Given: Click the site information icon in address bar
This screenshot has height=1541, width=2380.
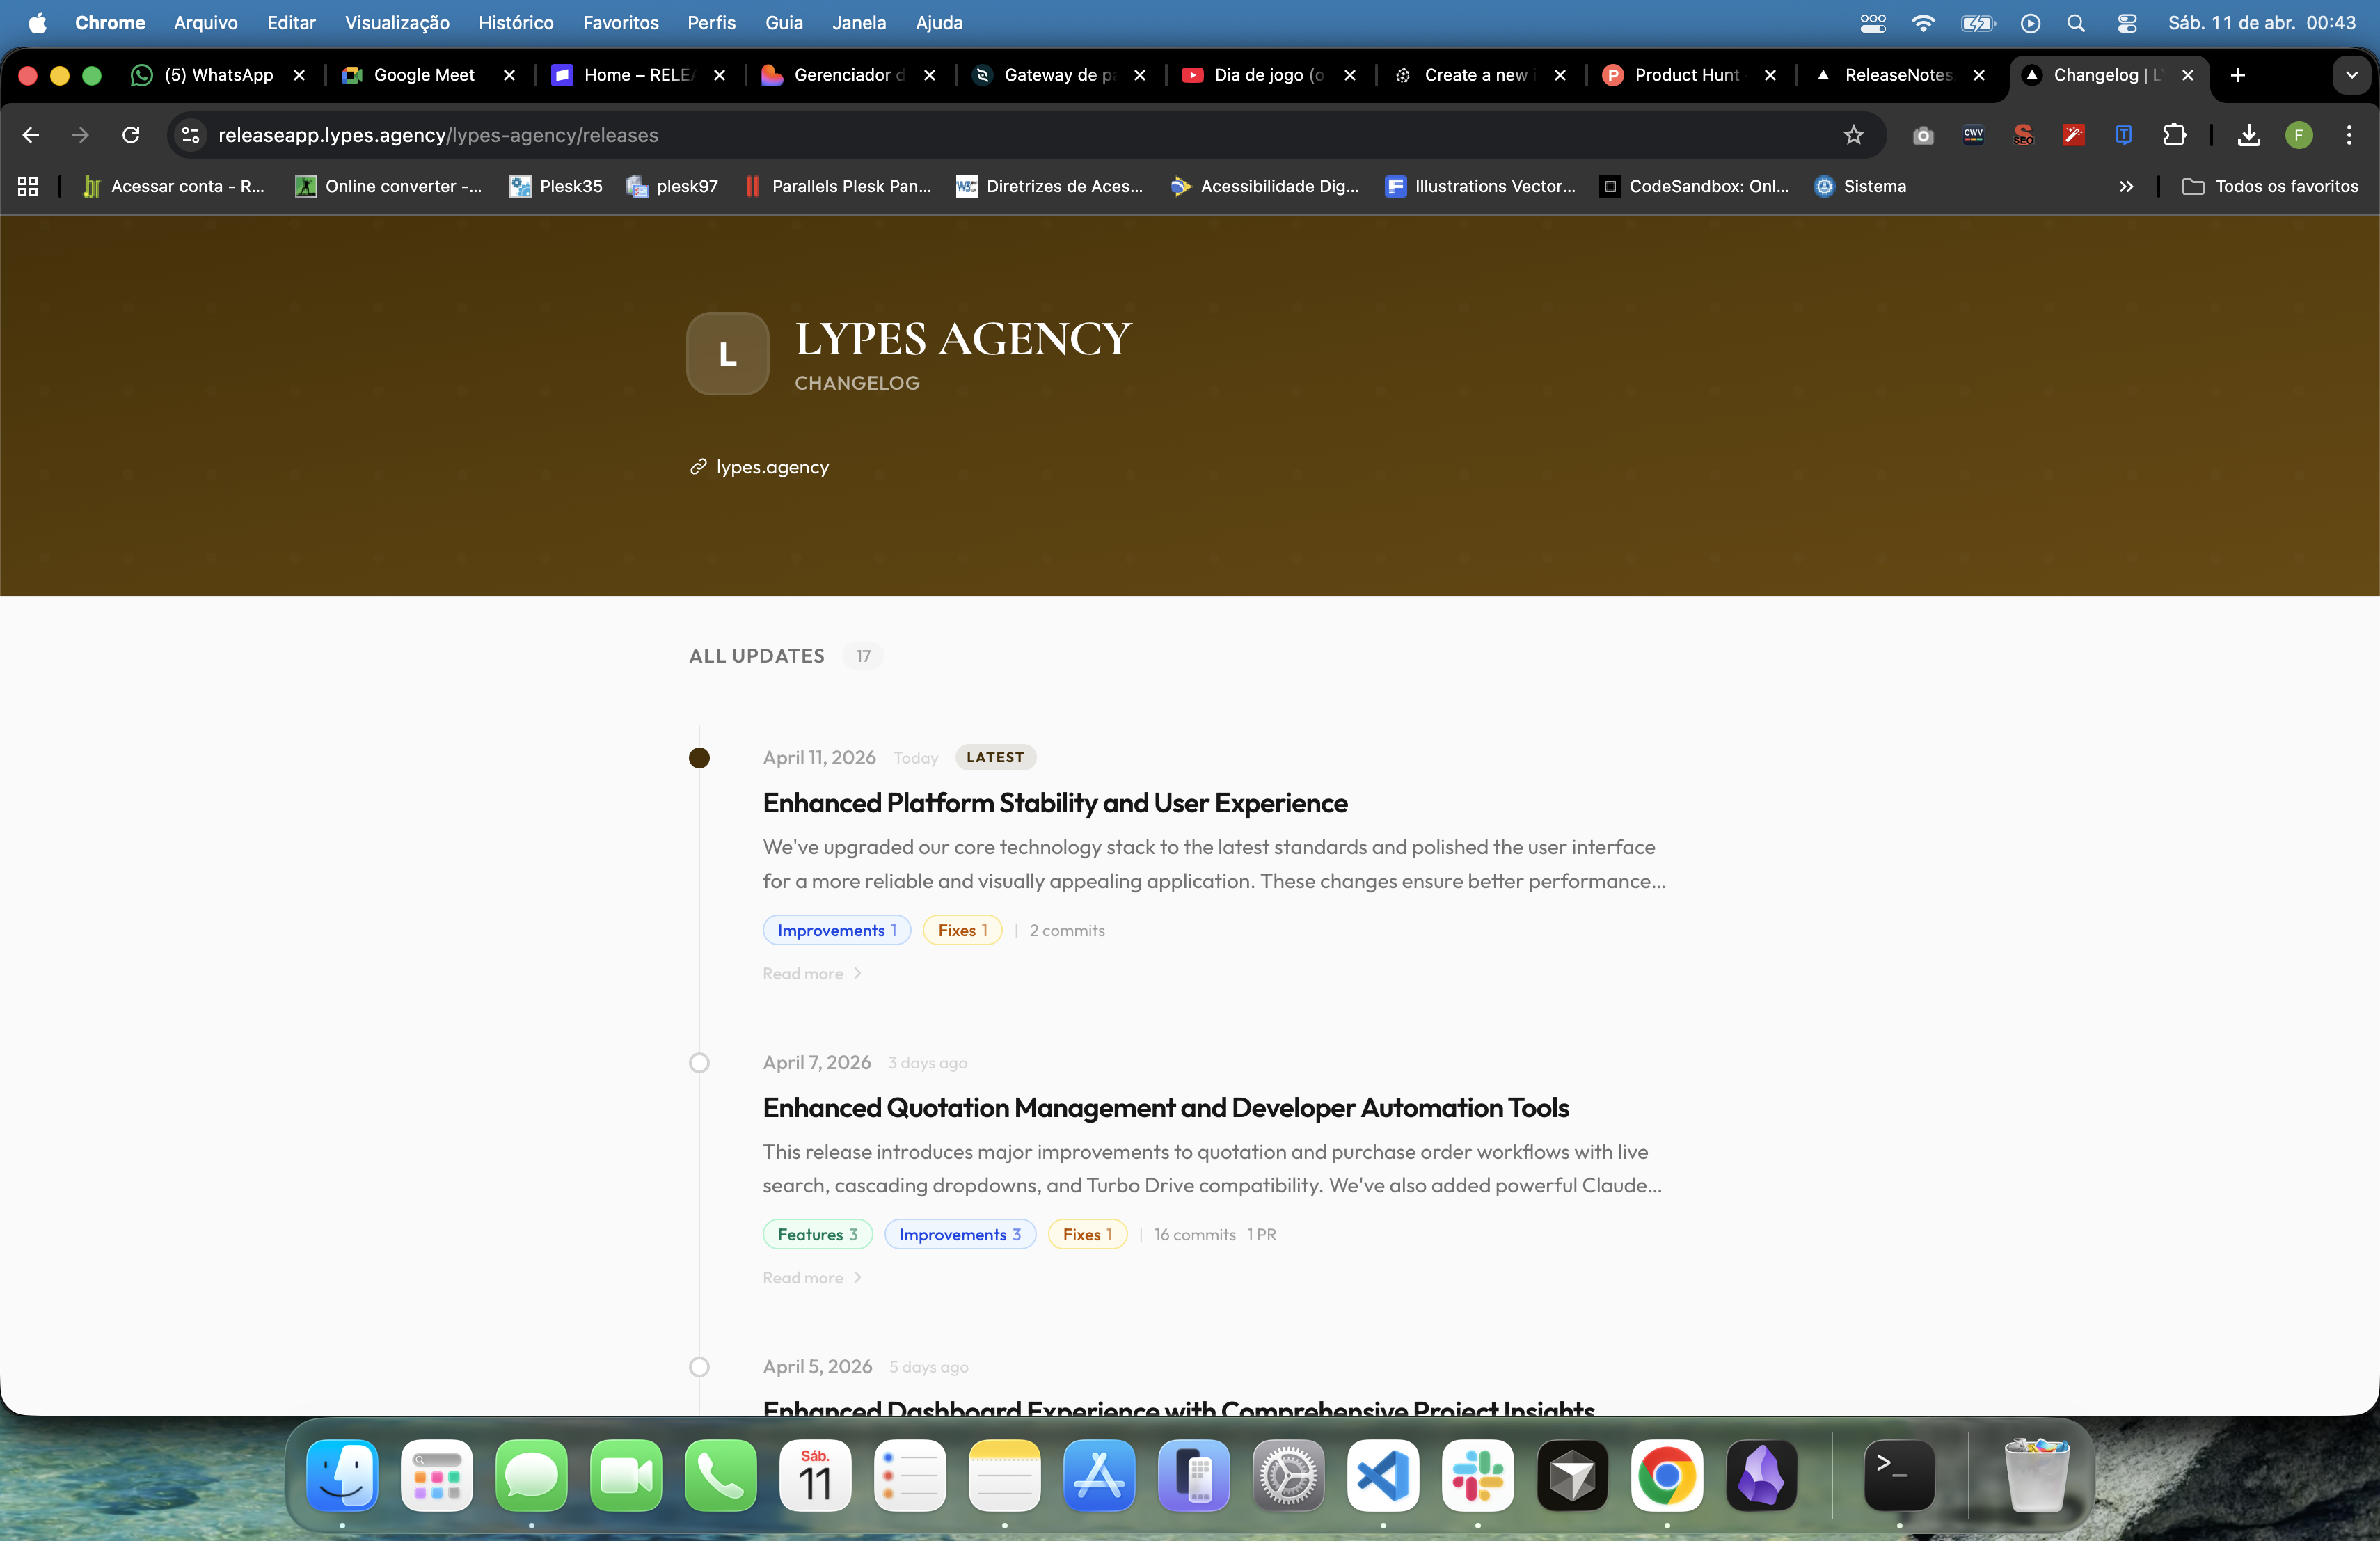Looking at the screenshot, I should coord(190,135).
